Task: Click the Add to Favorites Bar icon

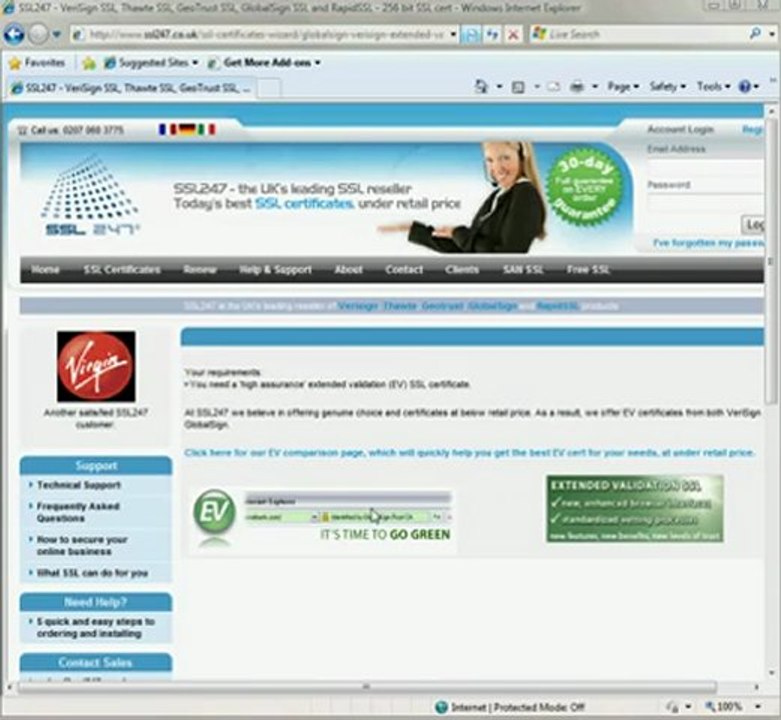Action: pyautogui.click(x=89, y=63)
